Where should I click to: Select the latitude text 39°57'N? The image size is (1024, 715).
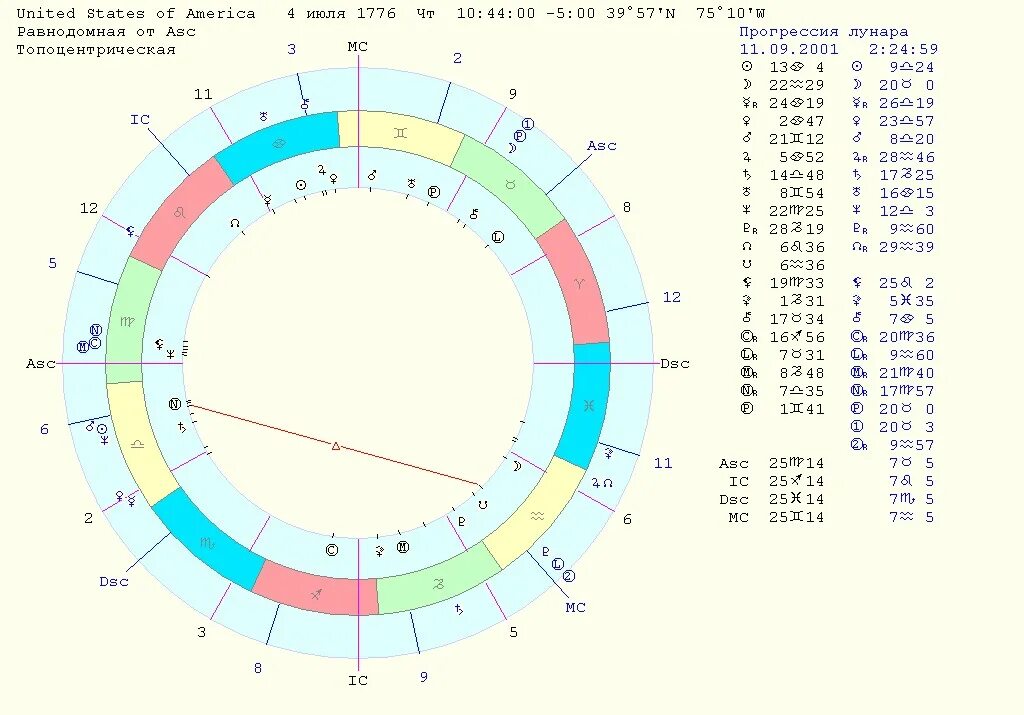(641, 13)
